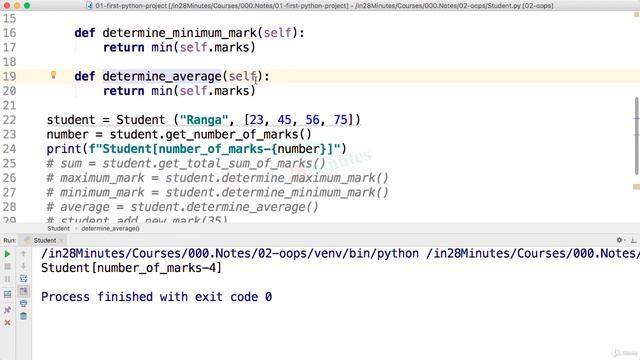Viewport: 640px width, 360px height.
Task: Click the editor vertical scrollbar thumb
Action: coord(636,136)
